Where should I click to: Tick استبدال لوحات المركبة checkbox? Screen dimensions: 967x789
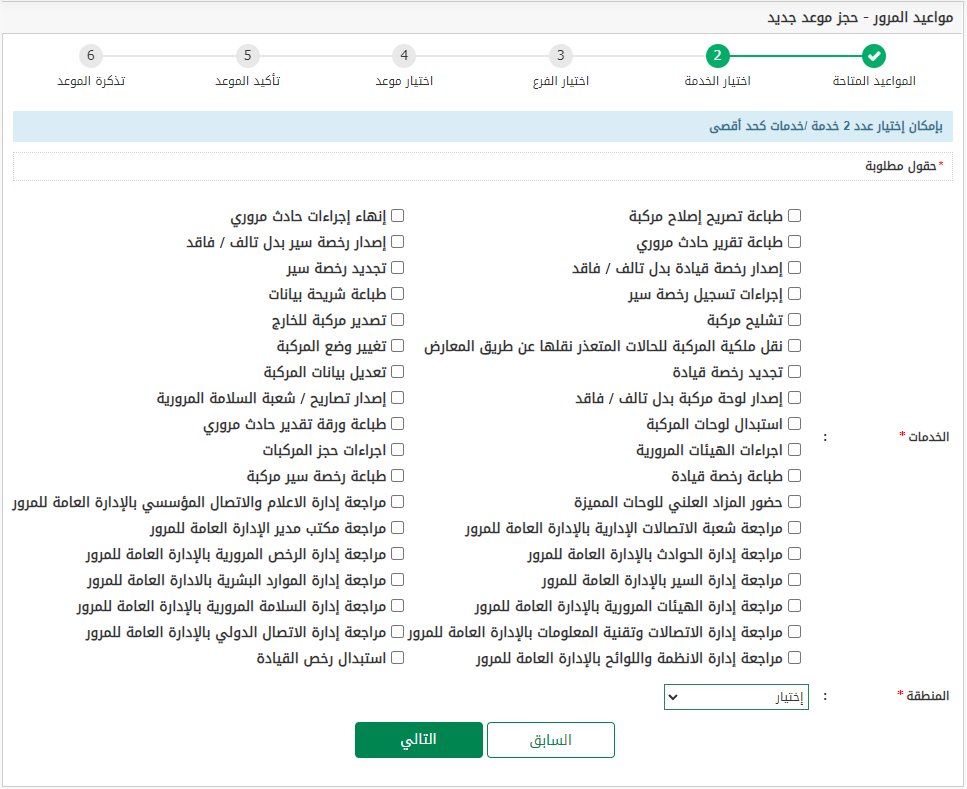pyautogui.click(x=794, y=423)
